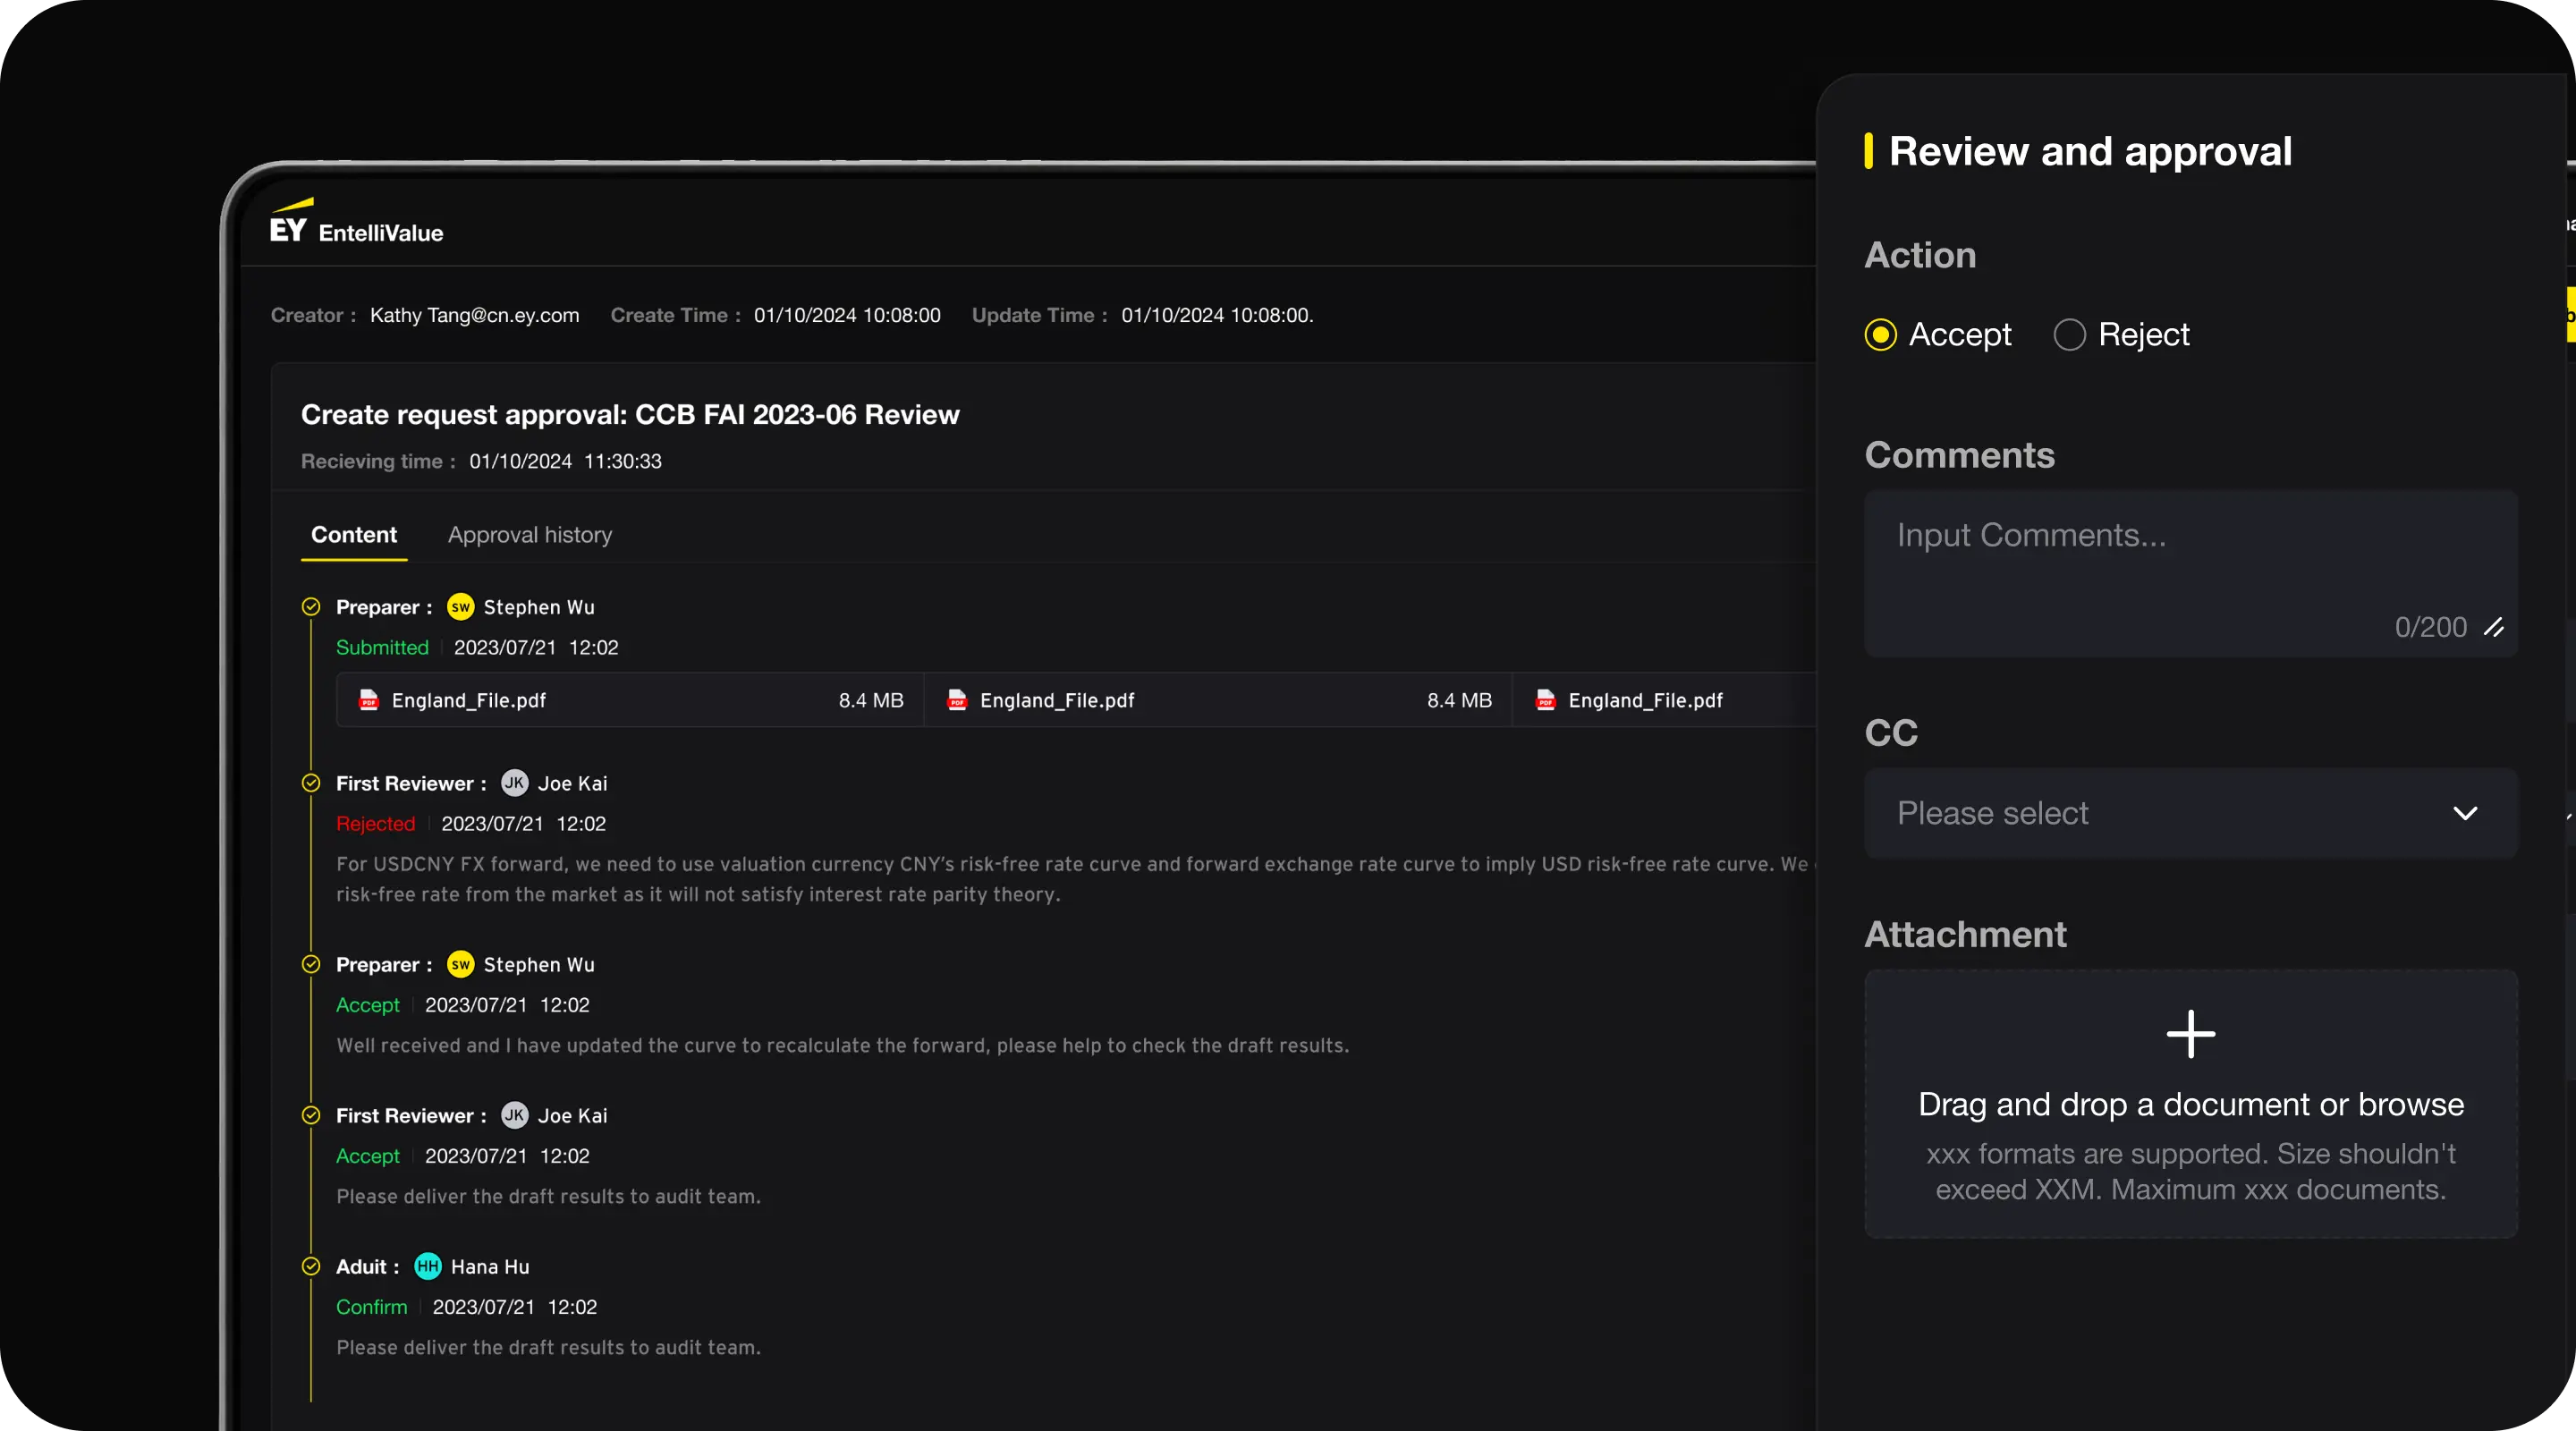Click the check icon beside second Preparer step
2576x1431 pixels.
pos(311,964)
